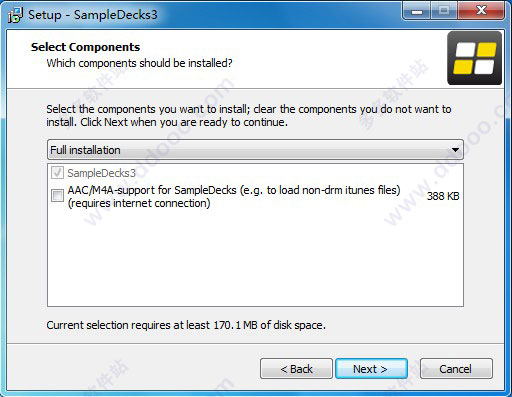The height and width of the screenshot is (397, 512).
Task: Click the 'Which components should be installed?' subtitle
Action: coord(139,63)
